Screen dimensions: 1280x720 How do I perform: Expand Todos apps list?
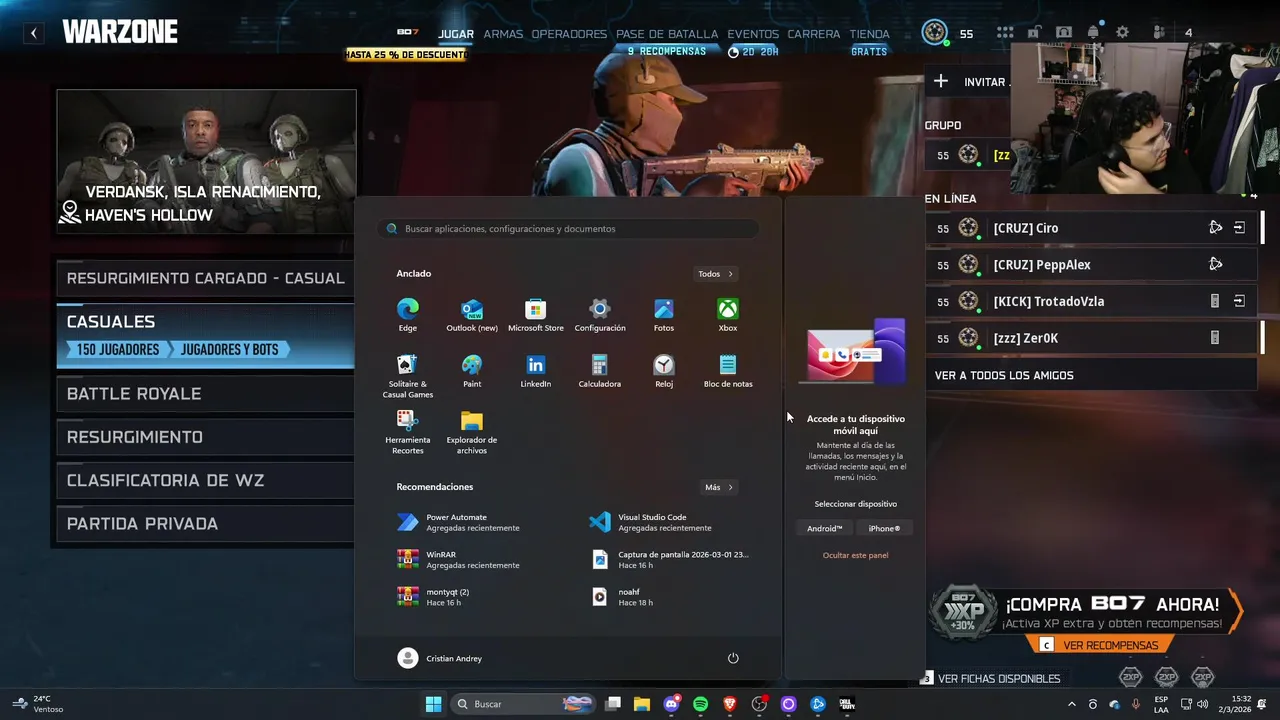[715, 274]
